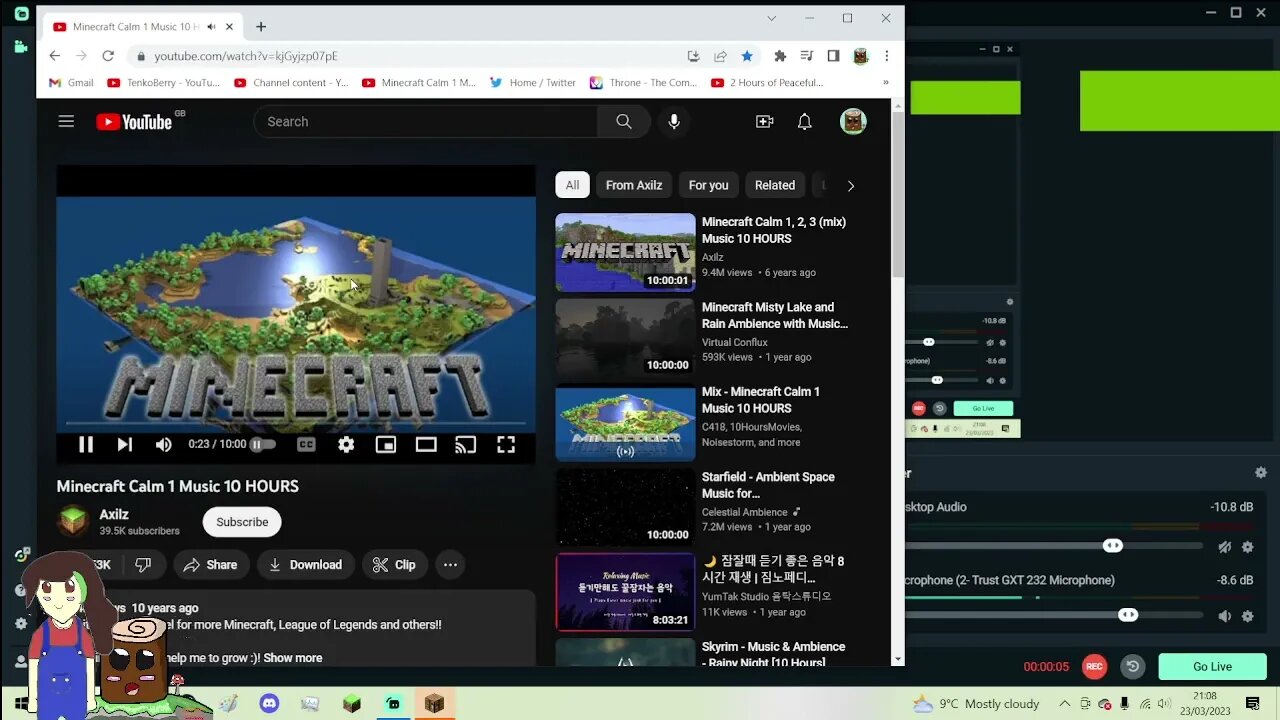Image resolution: width=1280 pixels, height=720 pixels.
Task: Mute tab audio on Chrome tab
Action: coord(211,27)
